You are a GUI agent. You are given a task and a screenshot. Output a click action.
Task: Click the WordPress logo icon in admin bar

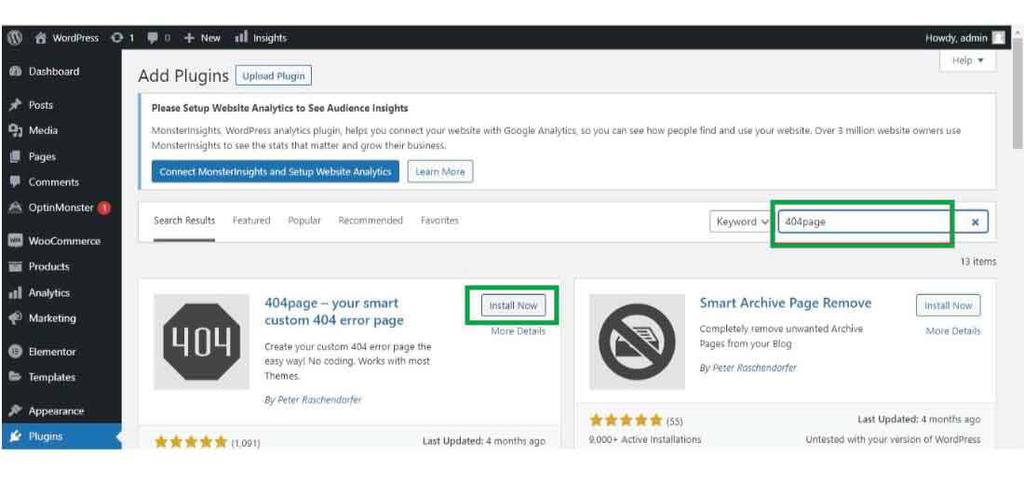15,38
